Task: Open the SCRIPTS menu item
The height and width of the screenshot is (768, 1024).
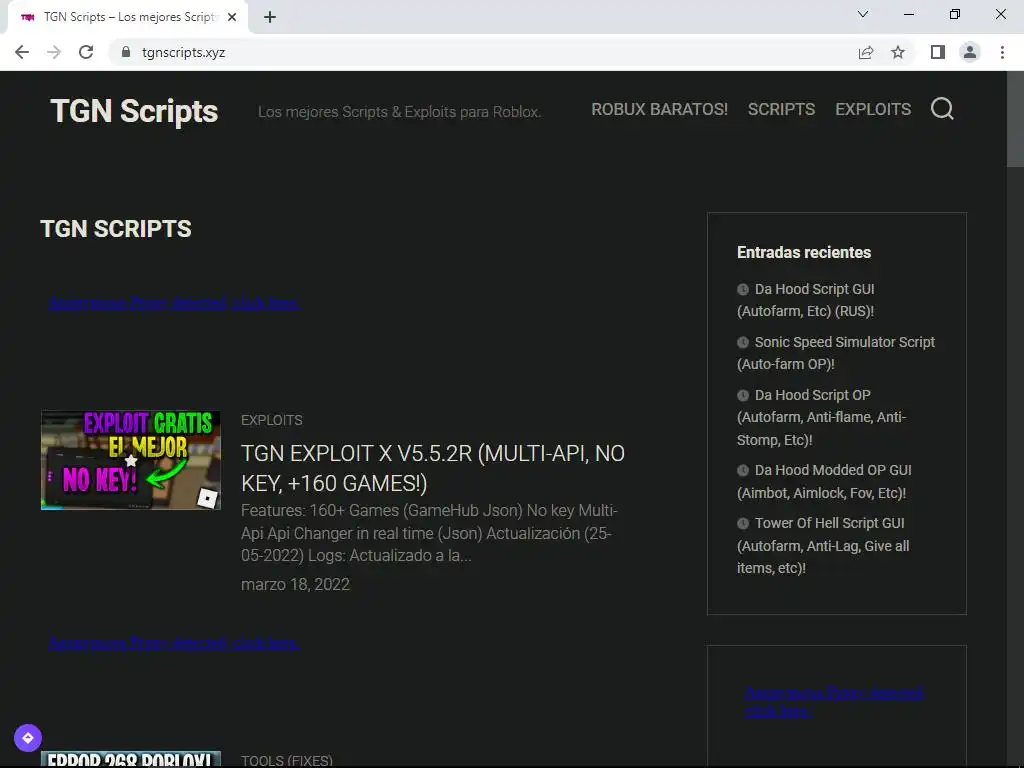Action: point(781,109)
